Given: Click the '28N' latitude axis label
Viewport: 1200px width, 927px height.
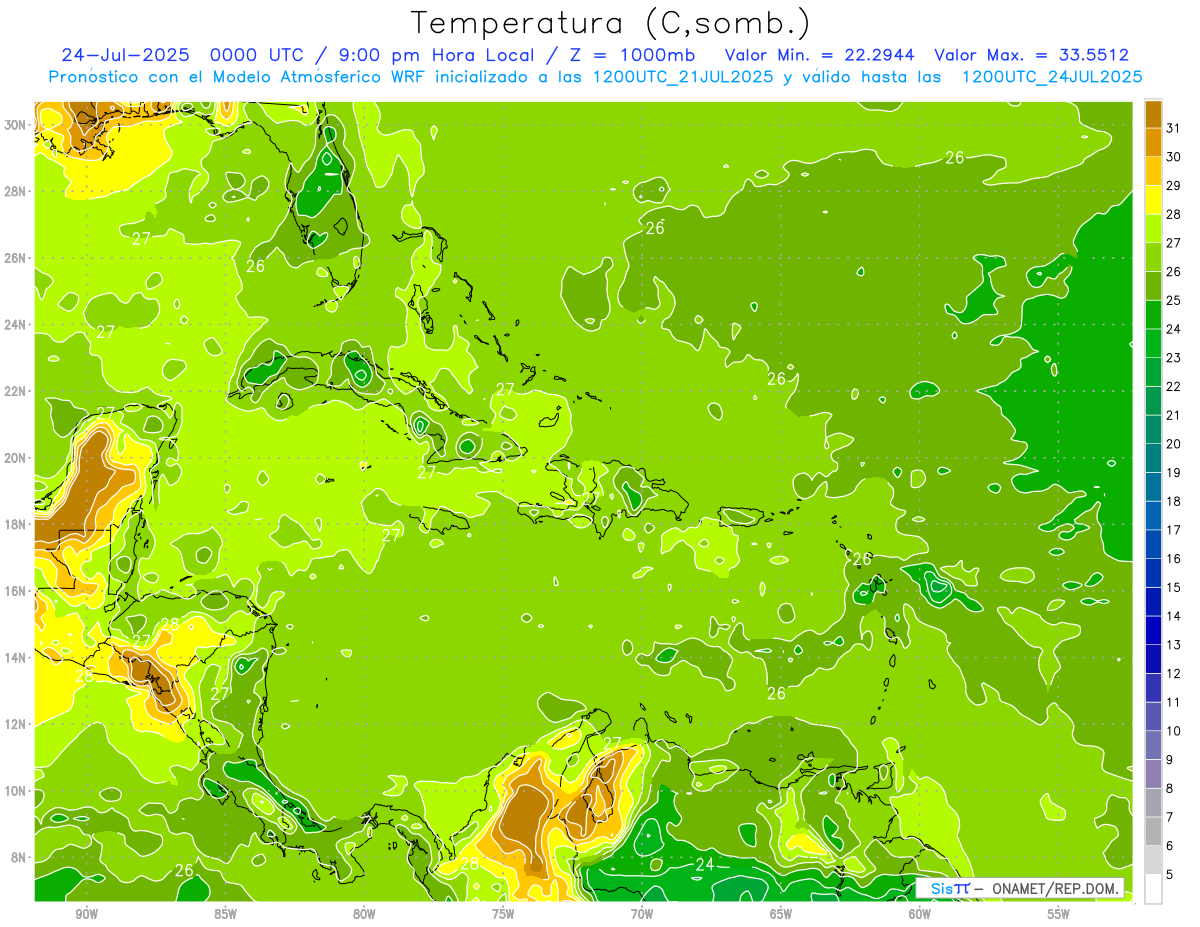Looking at the screenshot, I should coord(17,191).
